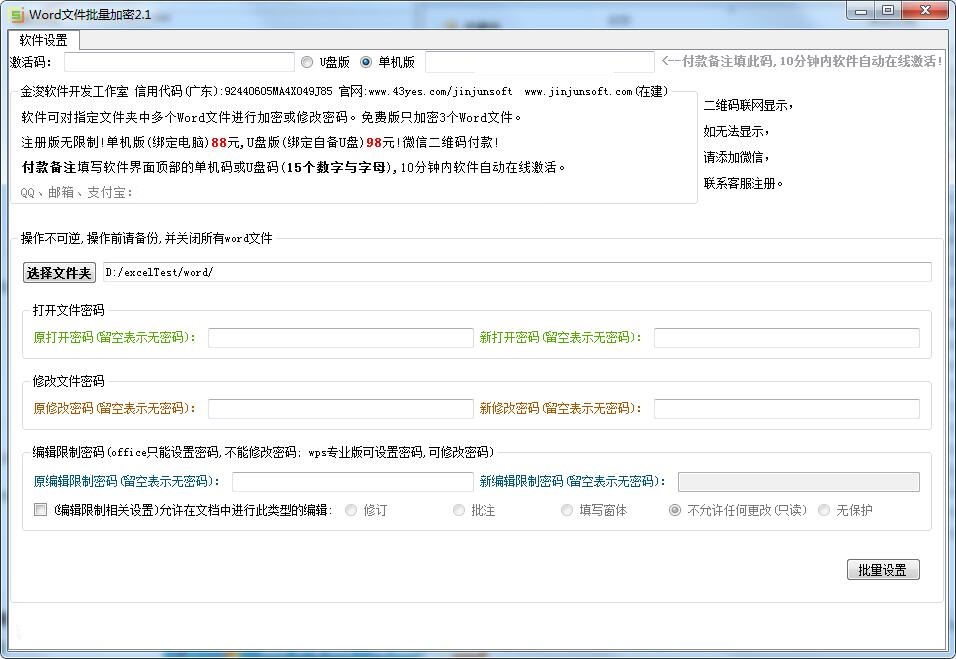956x659 pixels.
Task: Click the folder path field D:/excelTest/word/
Action: [x=517, y=273]
